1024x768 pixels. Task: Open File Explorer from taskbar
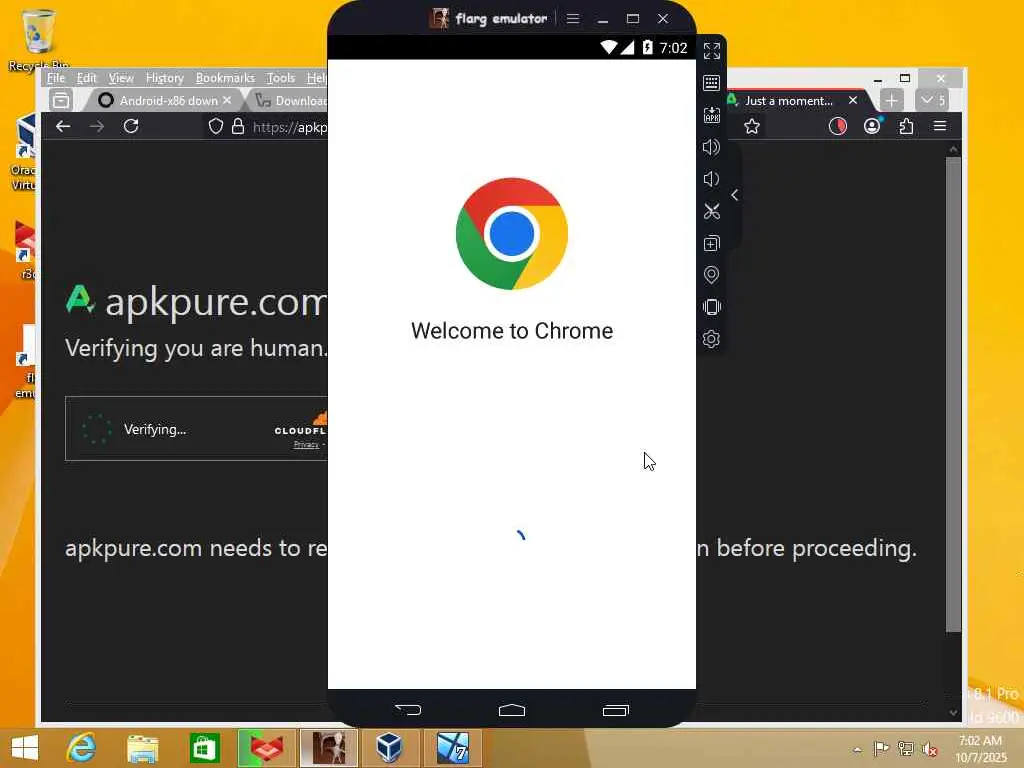(x=142, y=748)
